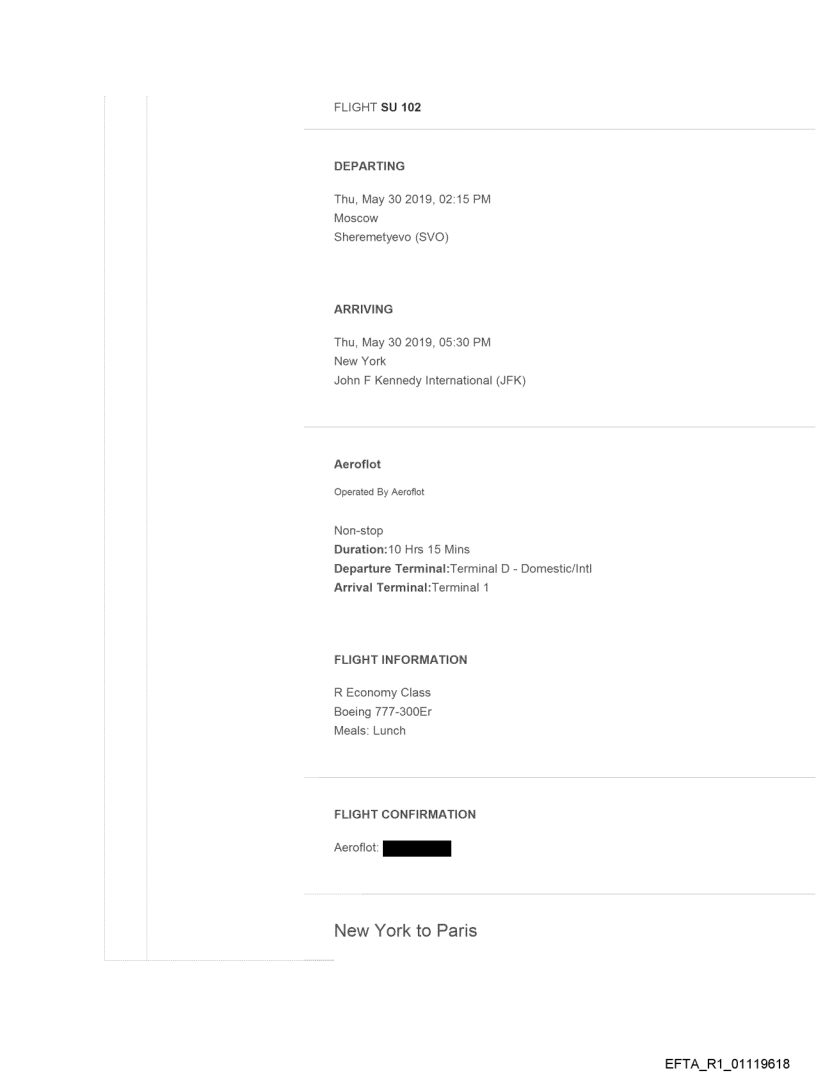Open the New York to Paris heading

[405, 931]
